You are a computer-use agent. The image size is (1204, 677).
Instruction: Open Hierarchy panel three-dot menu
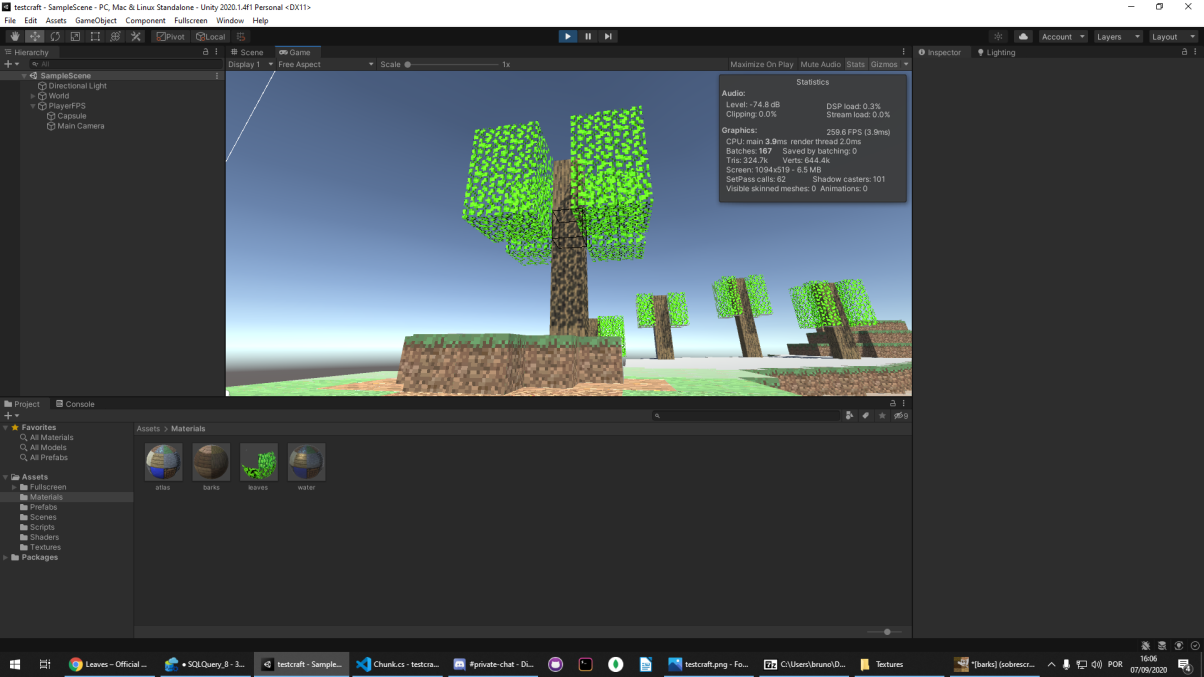[x=217, y=52]
